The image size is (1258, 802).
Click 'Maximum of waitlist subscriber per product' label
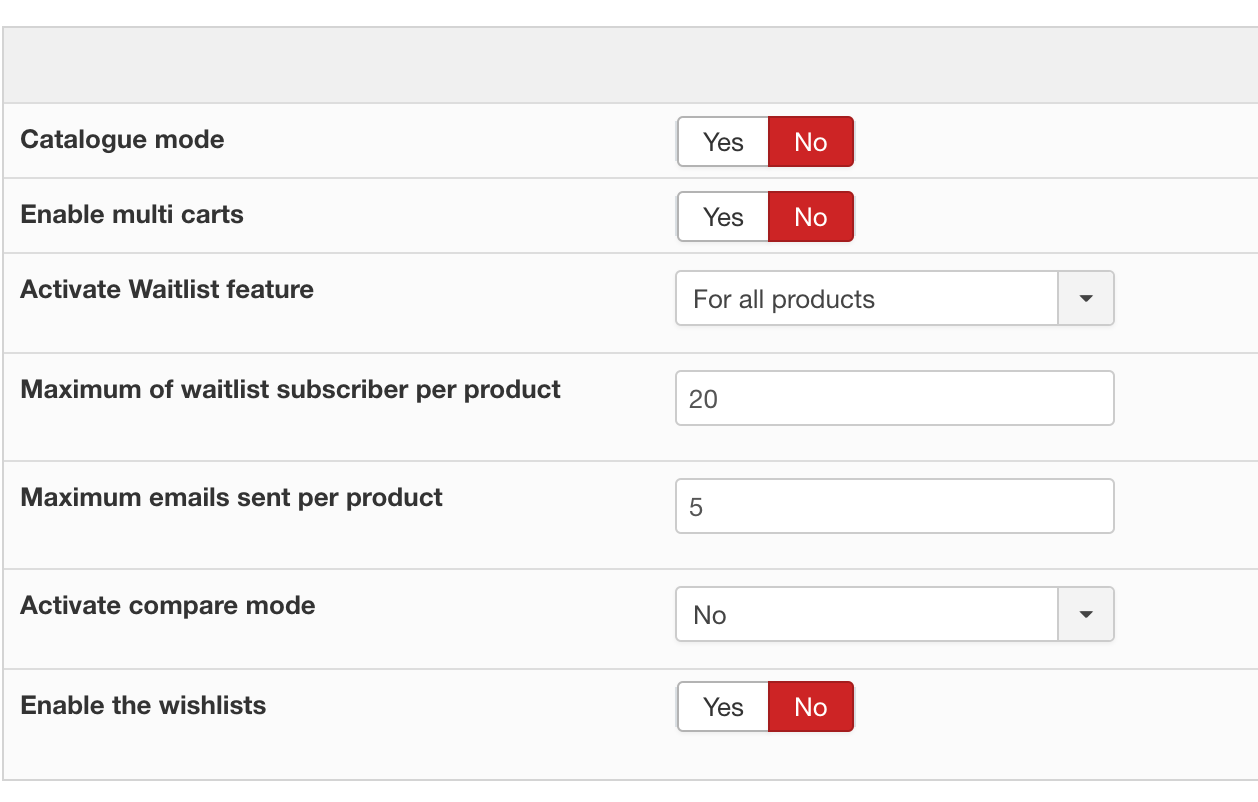(290, 389)
